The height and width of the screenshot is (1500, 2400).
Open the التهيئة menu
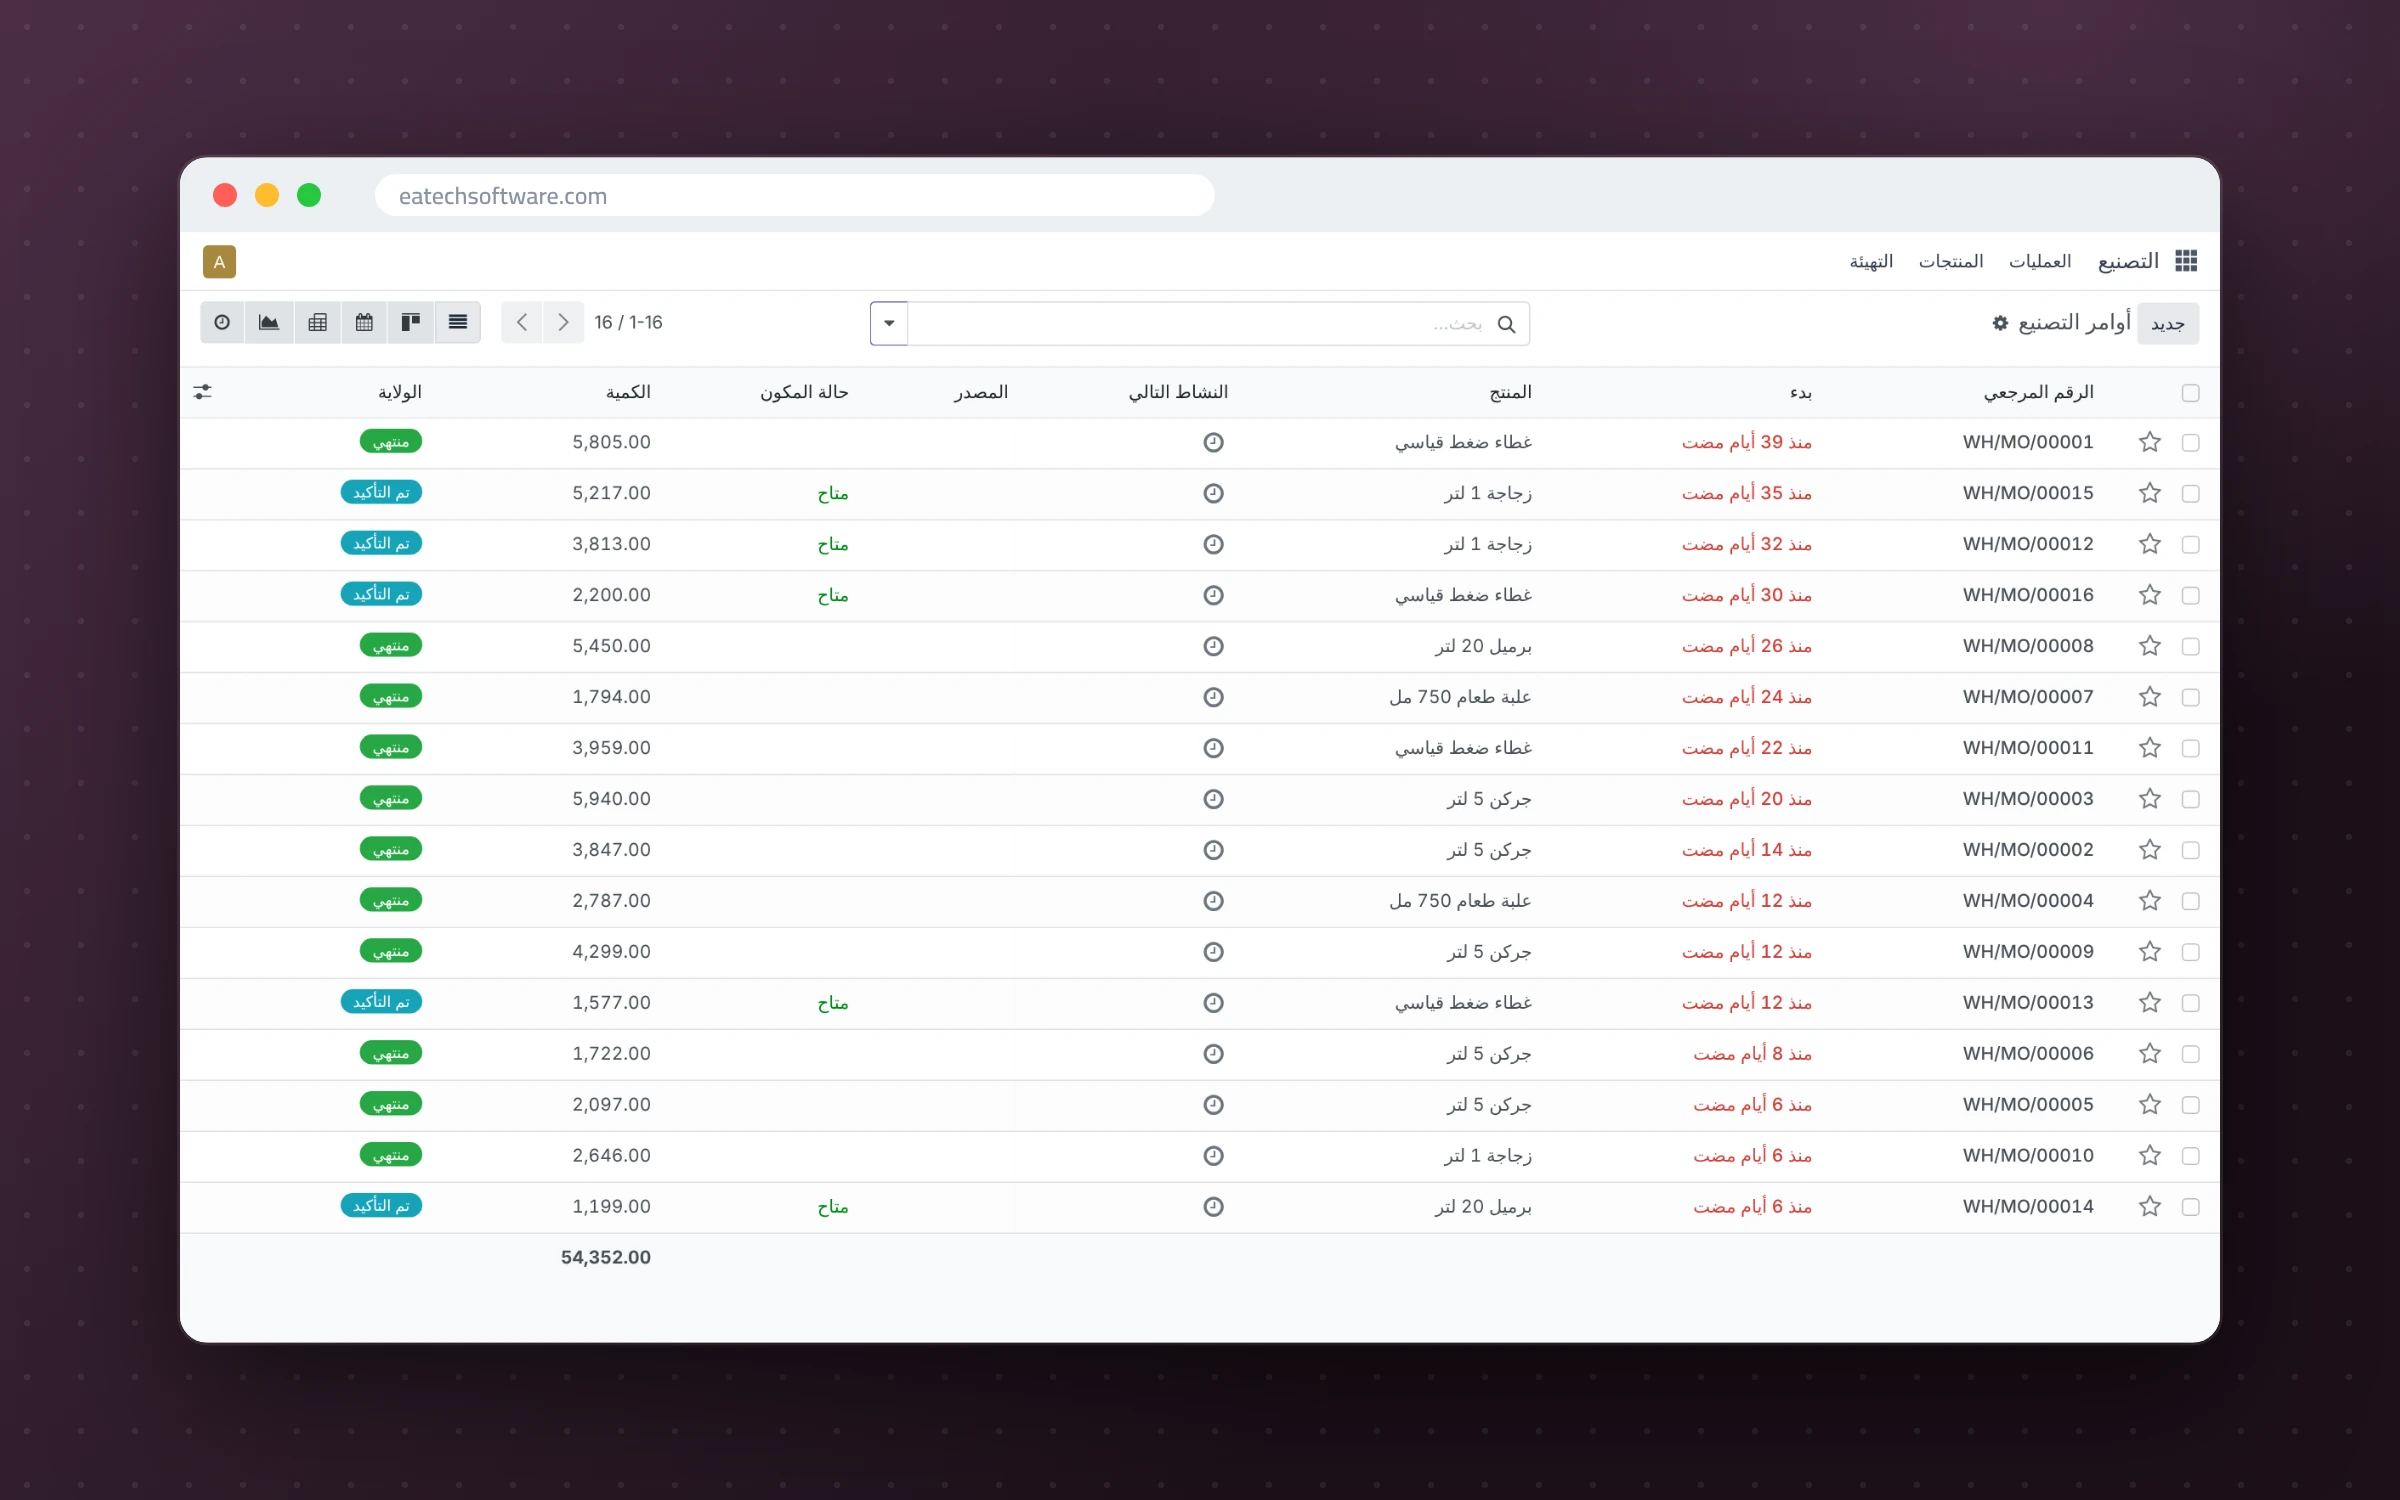coord(1871,261)
